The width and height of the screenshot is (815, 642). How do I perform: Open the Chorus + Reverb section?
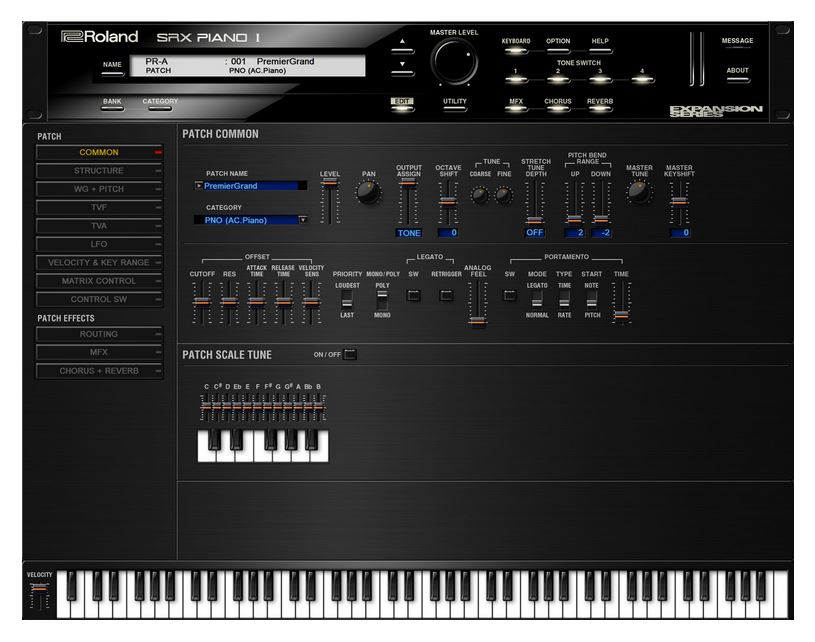(99, 371)
